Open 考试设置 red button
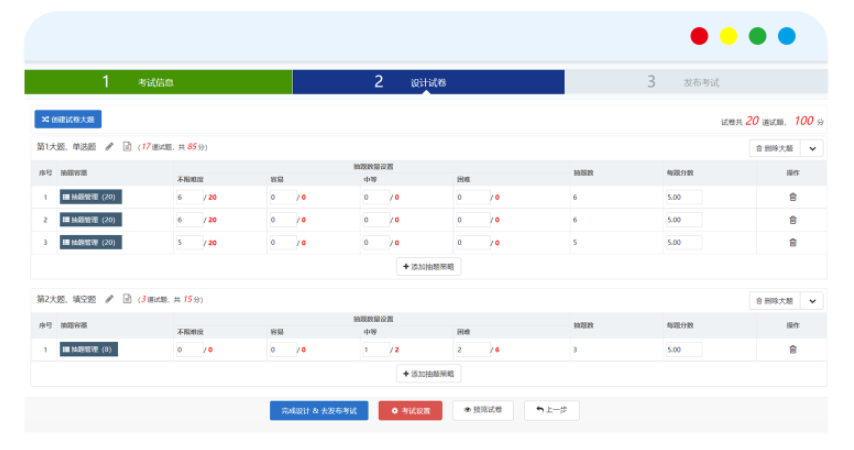 (410, 411)
